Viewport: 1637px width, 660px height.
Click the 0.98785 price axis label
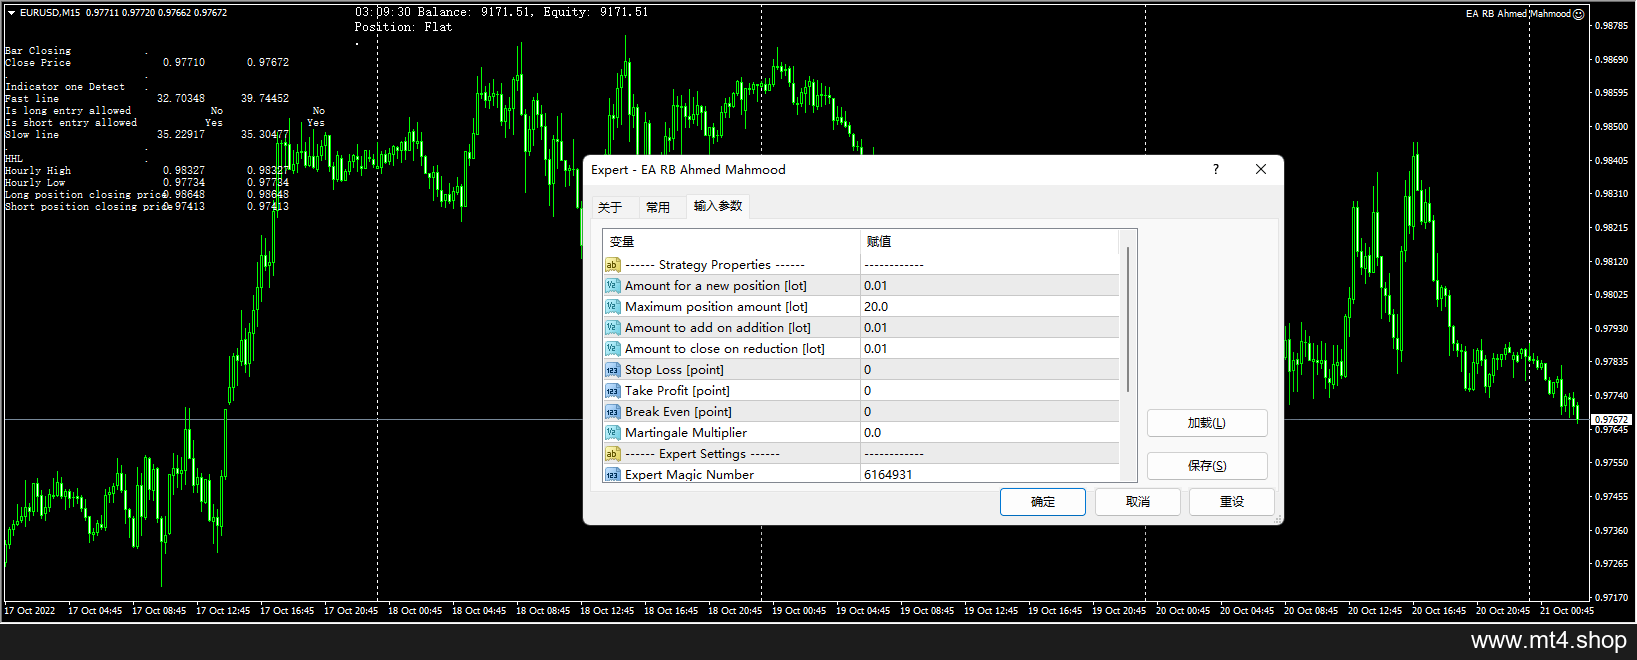pyautogui.click(x=1611, y=26)
